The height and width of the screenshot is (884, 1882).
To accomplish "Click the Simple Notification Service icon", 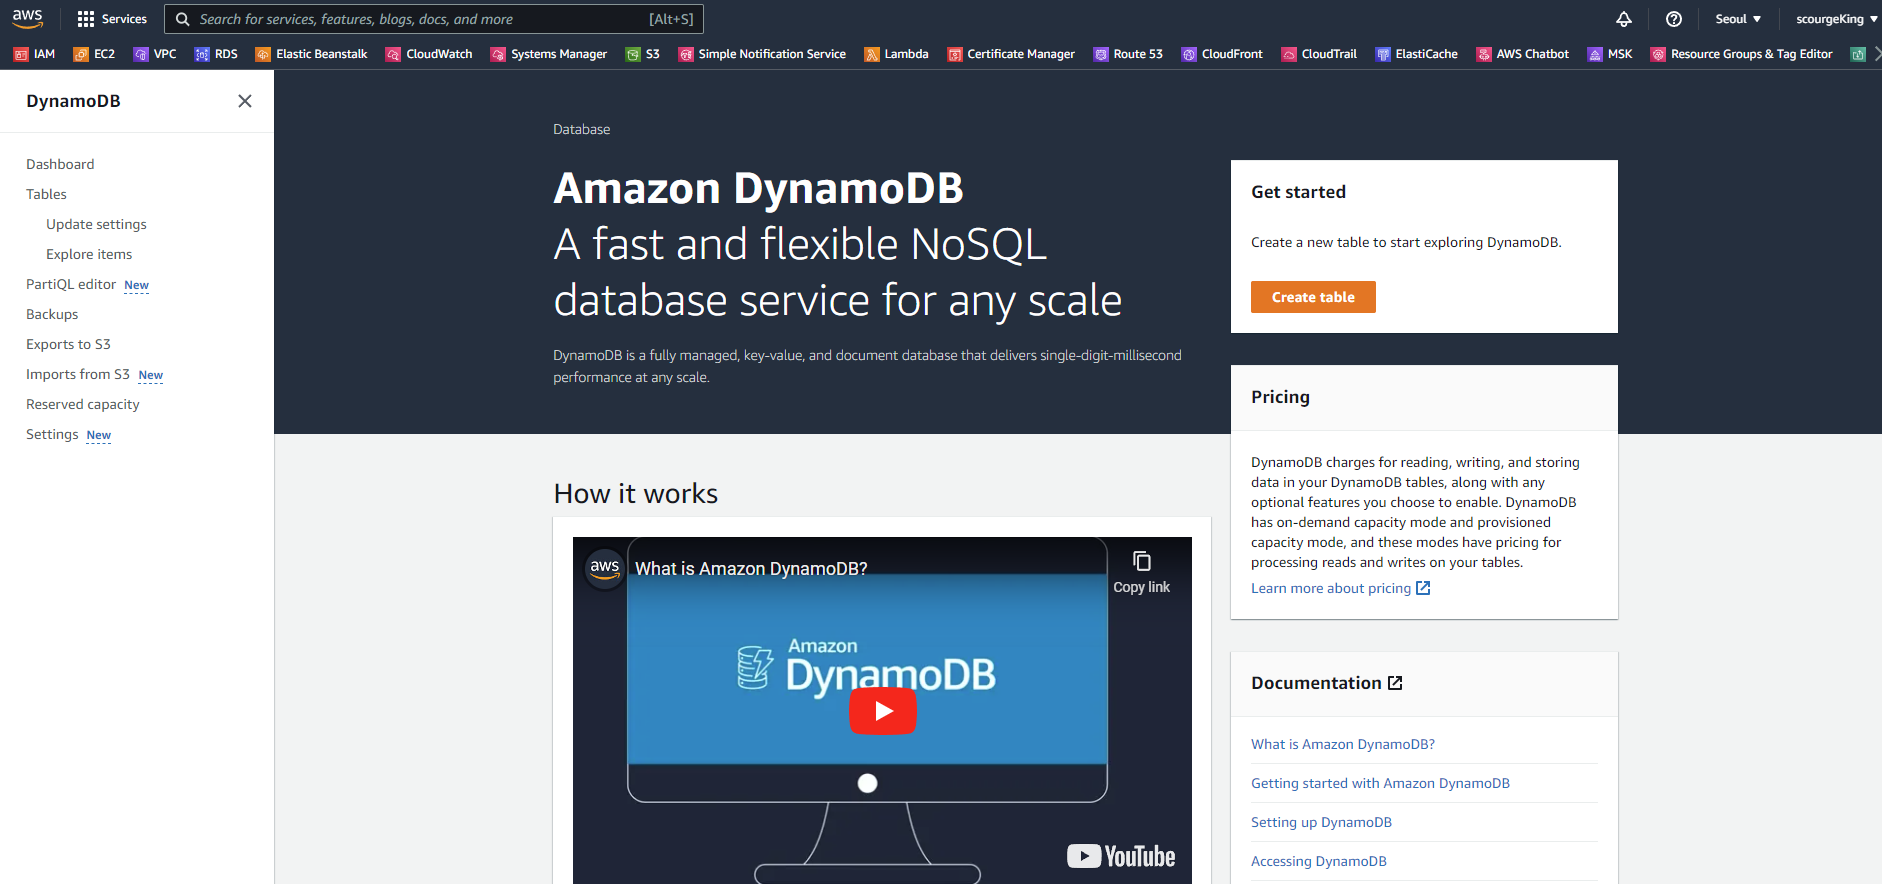I will click(686, 54).
